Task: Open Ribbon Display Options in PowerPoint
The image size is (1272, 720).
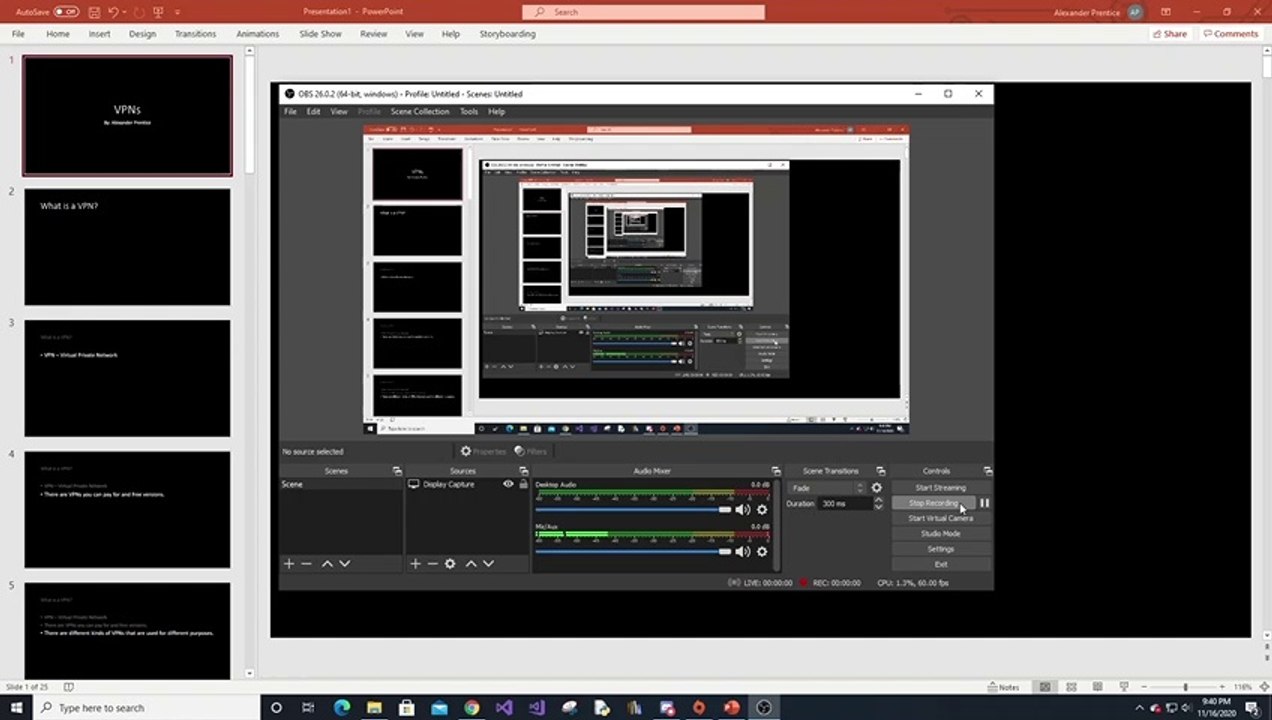Action: pos(1166,12)
